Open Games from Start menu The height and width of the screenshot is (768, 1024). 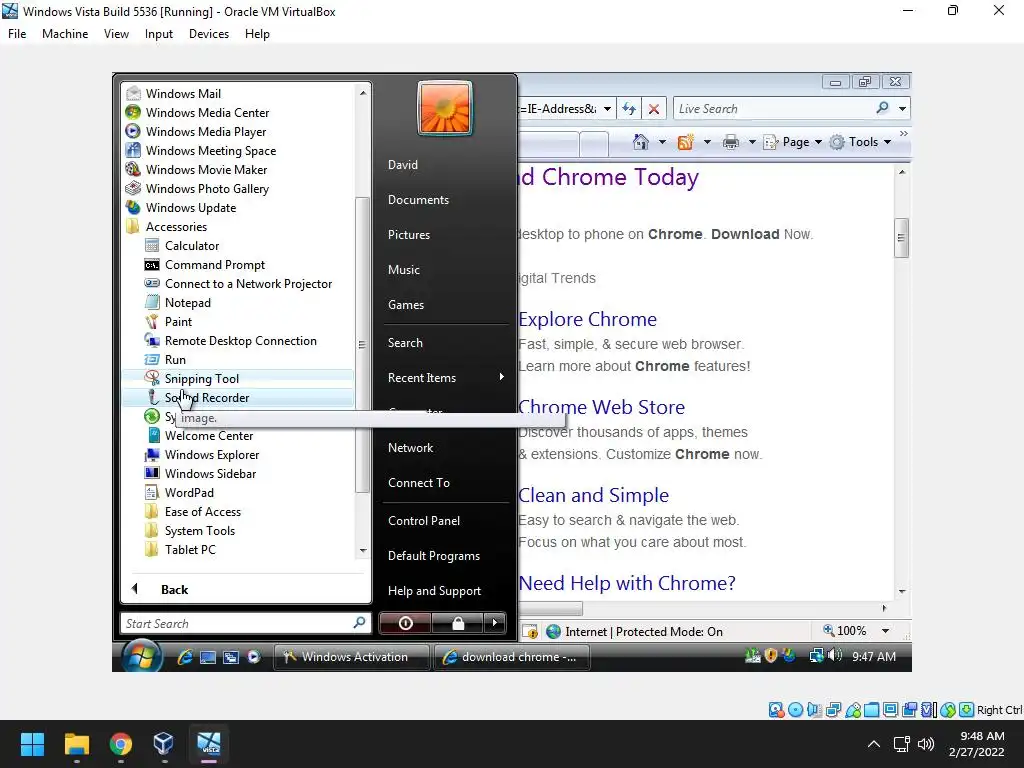coord(406,304)
